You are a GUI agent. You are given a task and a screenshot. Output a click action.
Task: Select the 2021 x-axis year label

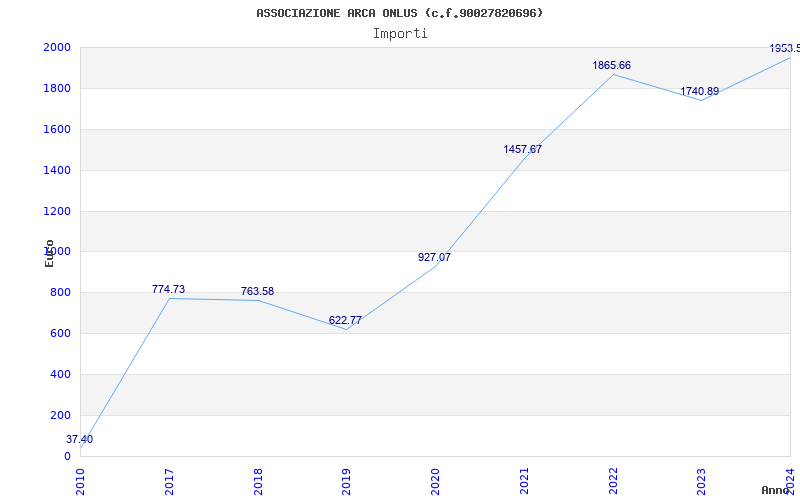pyautogui.click(x=524, y=481)
